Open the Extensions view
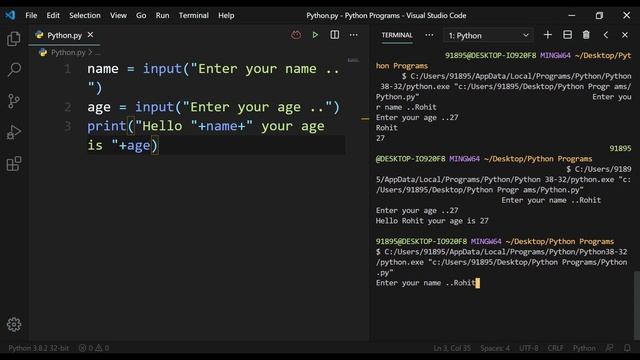The width and height of the screenshot is (640, 360). (14, 164)
